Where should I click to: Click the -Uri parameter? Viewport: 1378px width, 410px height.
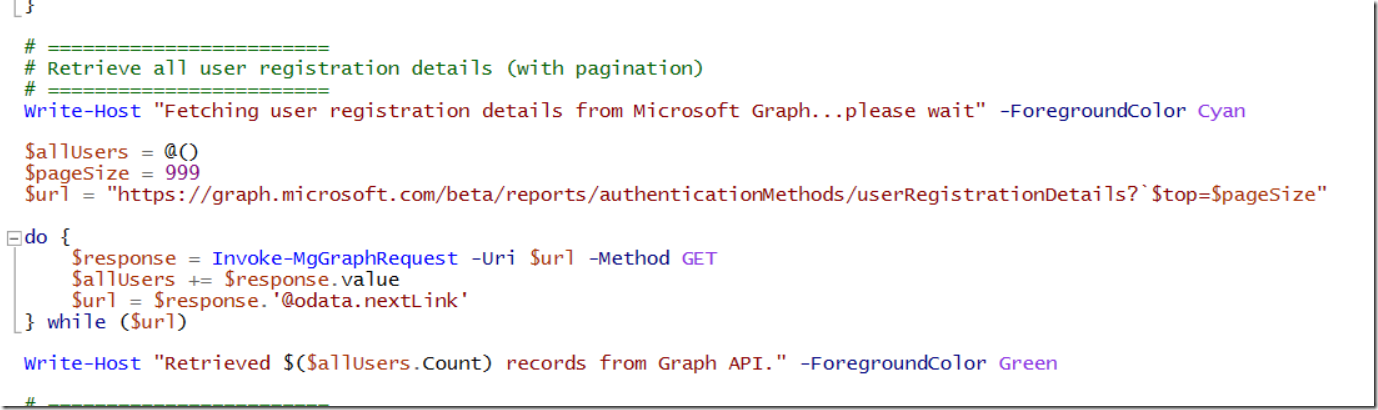pos(493,258)
